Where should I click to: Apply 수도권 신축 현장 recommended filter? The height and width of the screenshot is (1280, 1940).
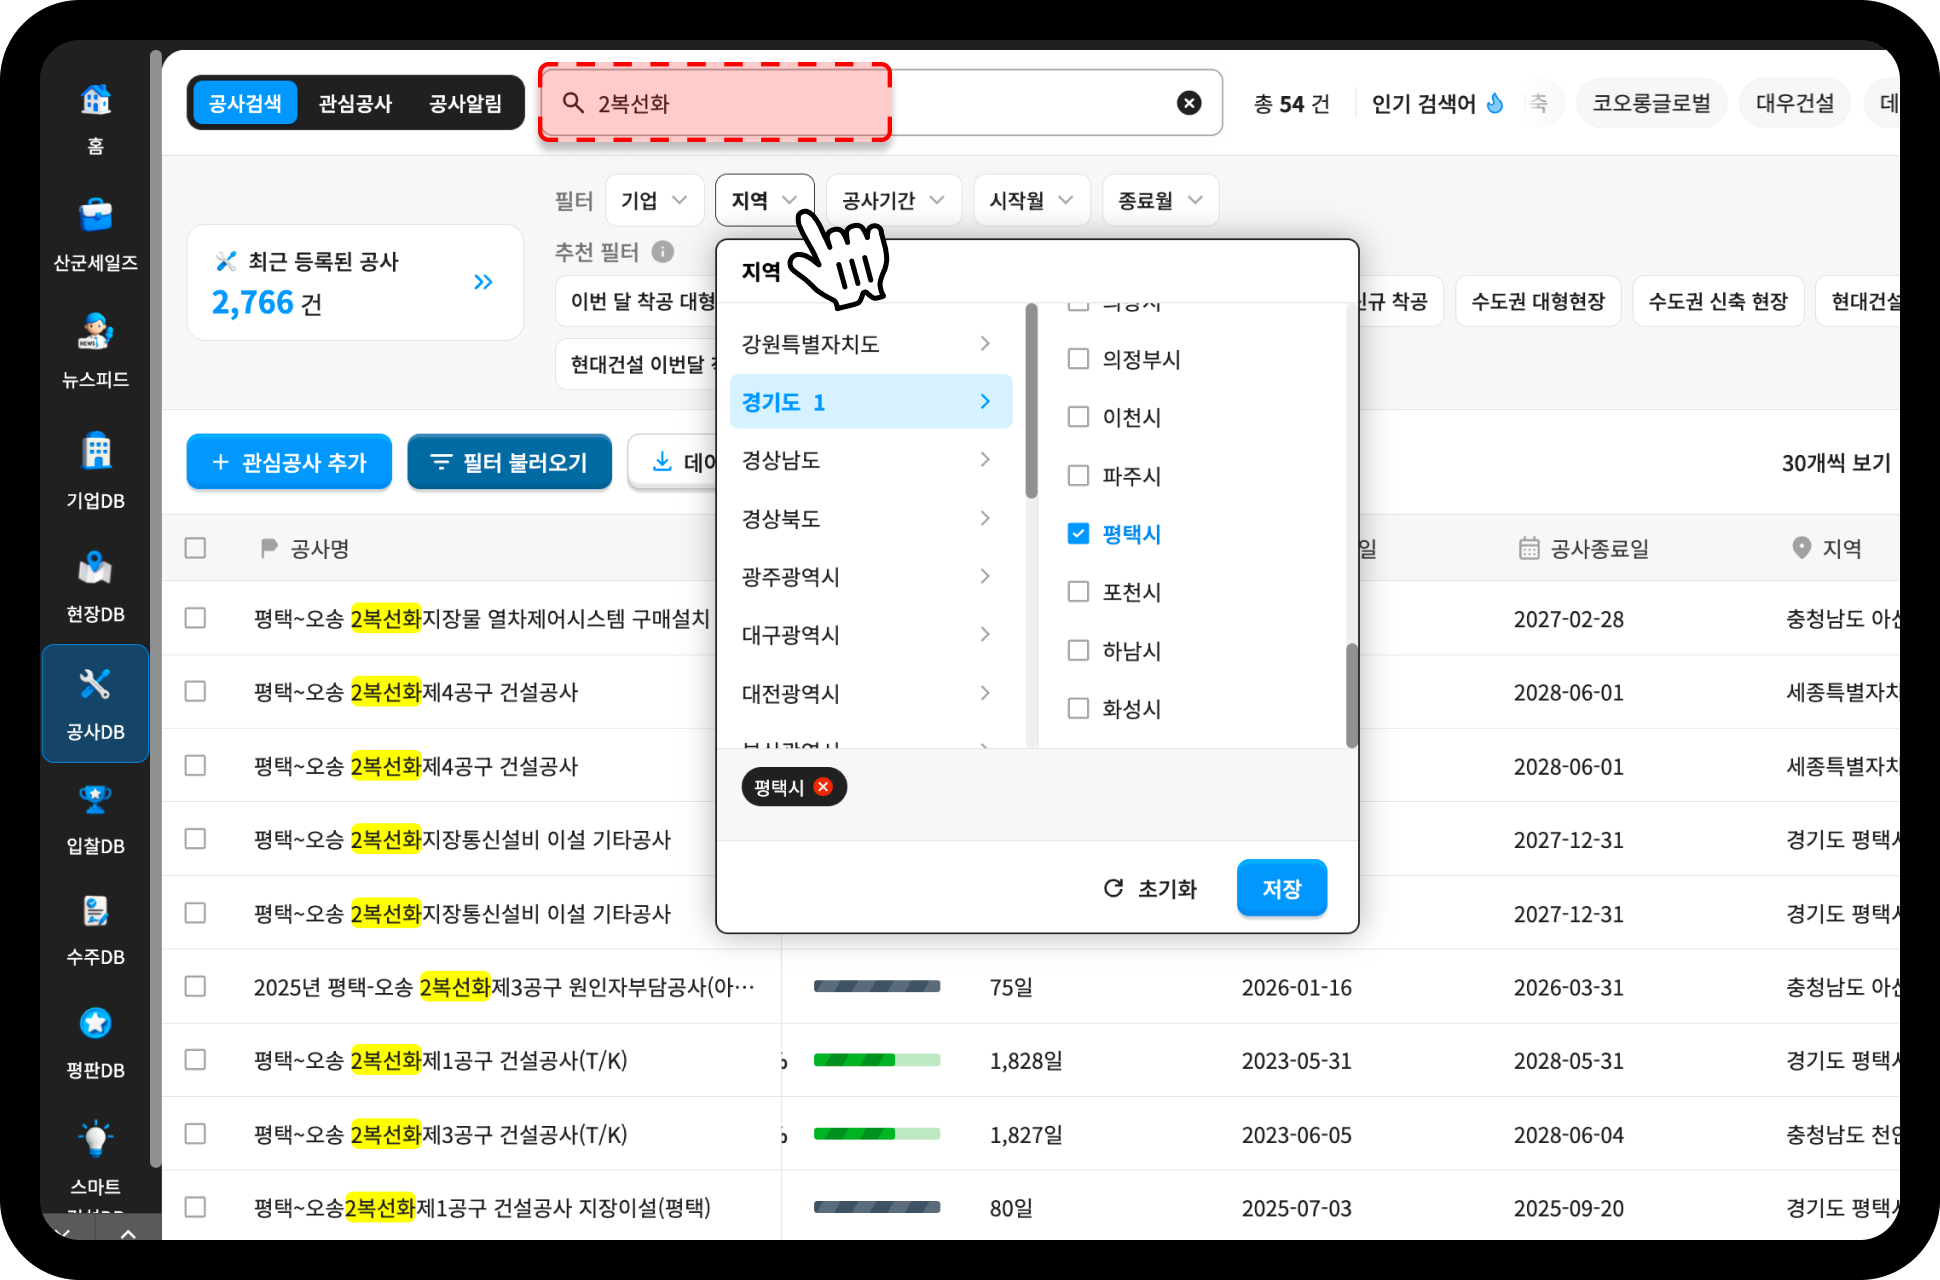point(1718,301)
